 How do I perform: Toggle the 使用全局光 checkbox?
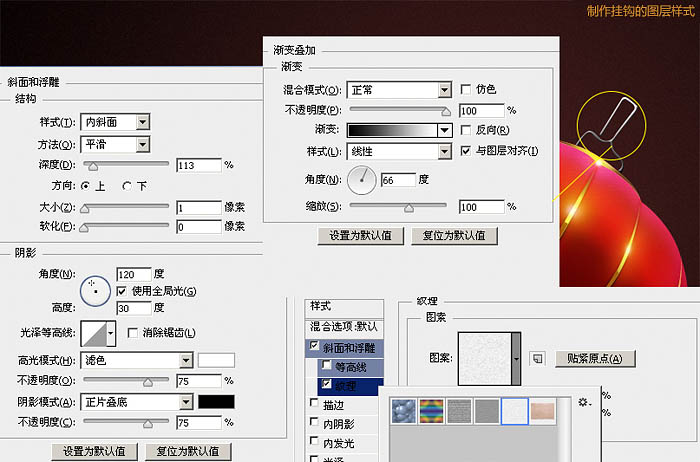(x=121, y=291)
